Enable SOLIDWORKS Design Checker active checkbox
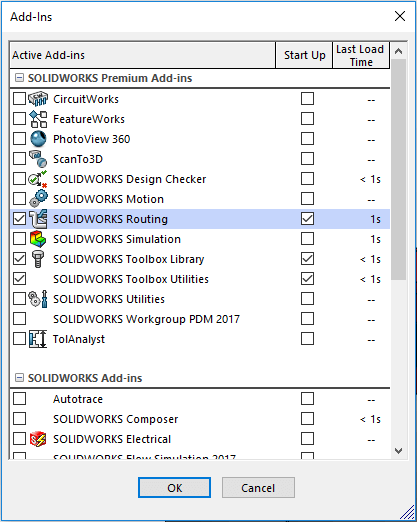This screenshot has height=522, width=417. point(19,179)
